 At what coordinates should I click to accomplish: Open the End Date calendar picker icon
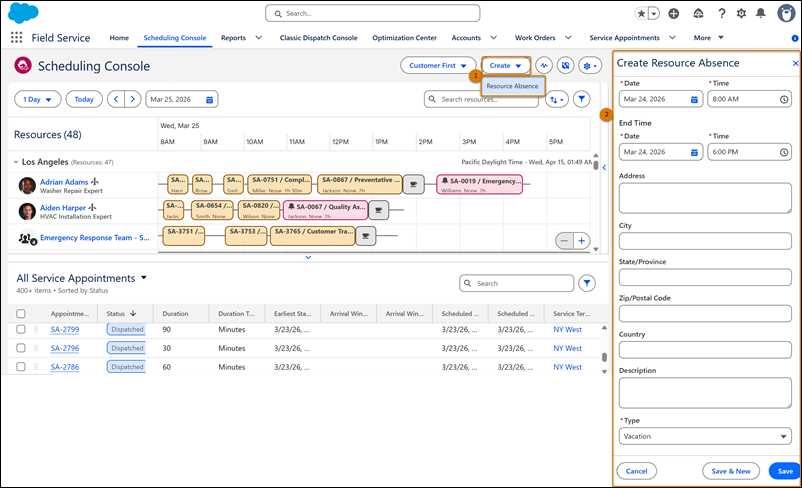(x=694, y=152)
